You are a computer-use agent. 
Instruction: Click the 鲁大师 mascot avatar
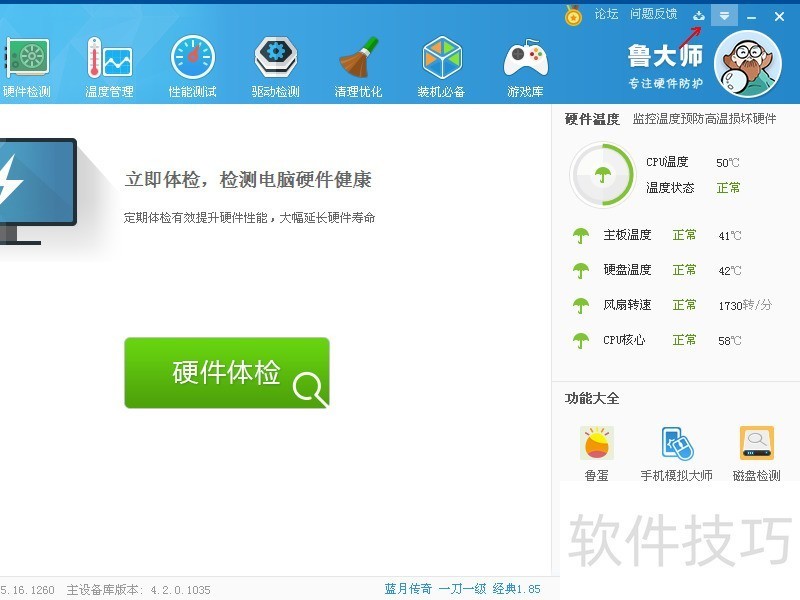(748, 64)
